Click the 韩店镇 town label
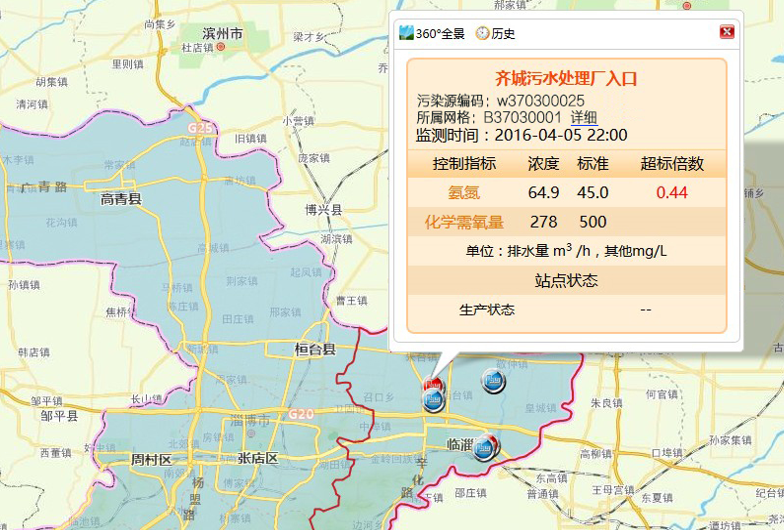The height and width of the screenshot is (530, 784). [34, 352]
